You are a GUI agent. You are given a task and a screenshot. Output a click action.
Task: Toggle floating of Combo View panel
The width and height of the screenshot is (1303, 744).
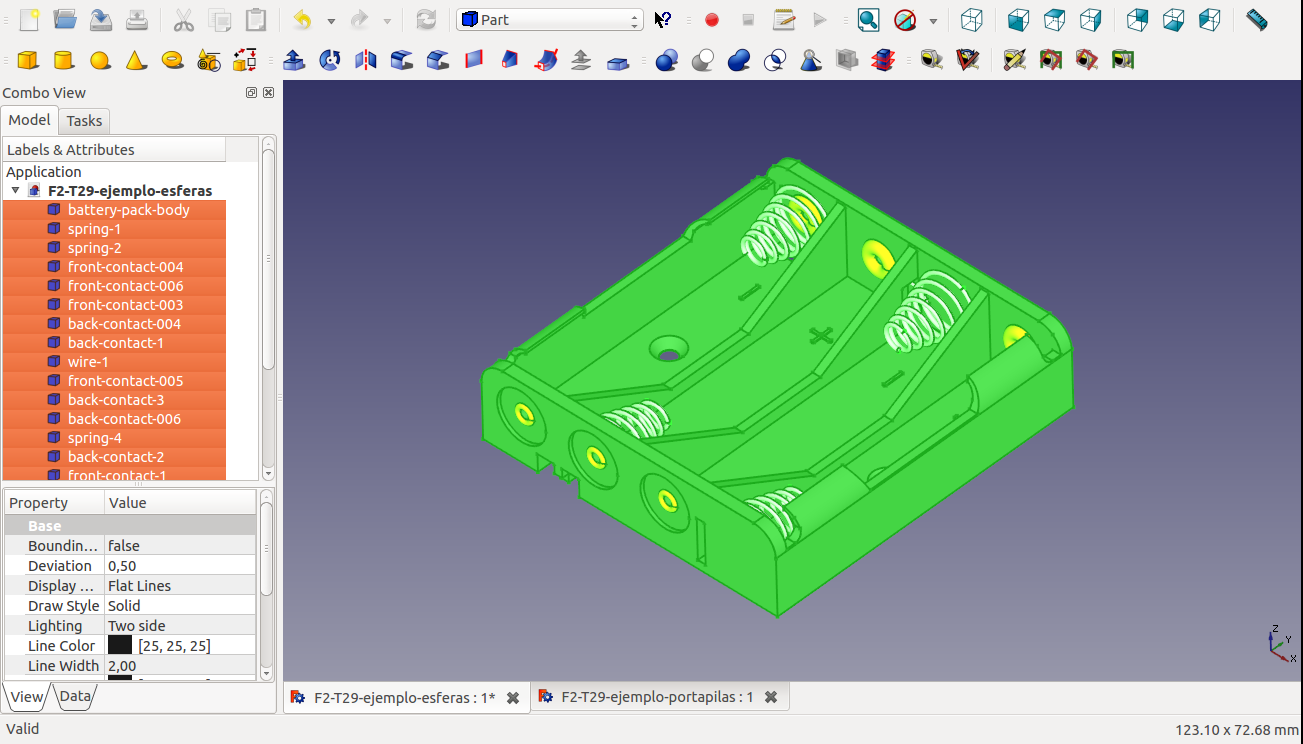[252, 93]
